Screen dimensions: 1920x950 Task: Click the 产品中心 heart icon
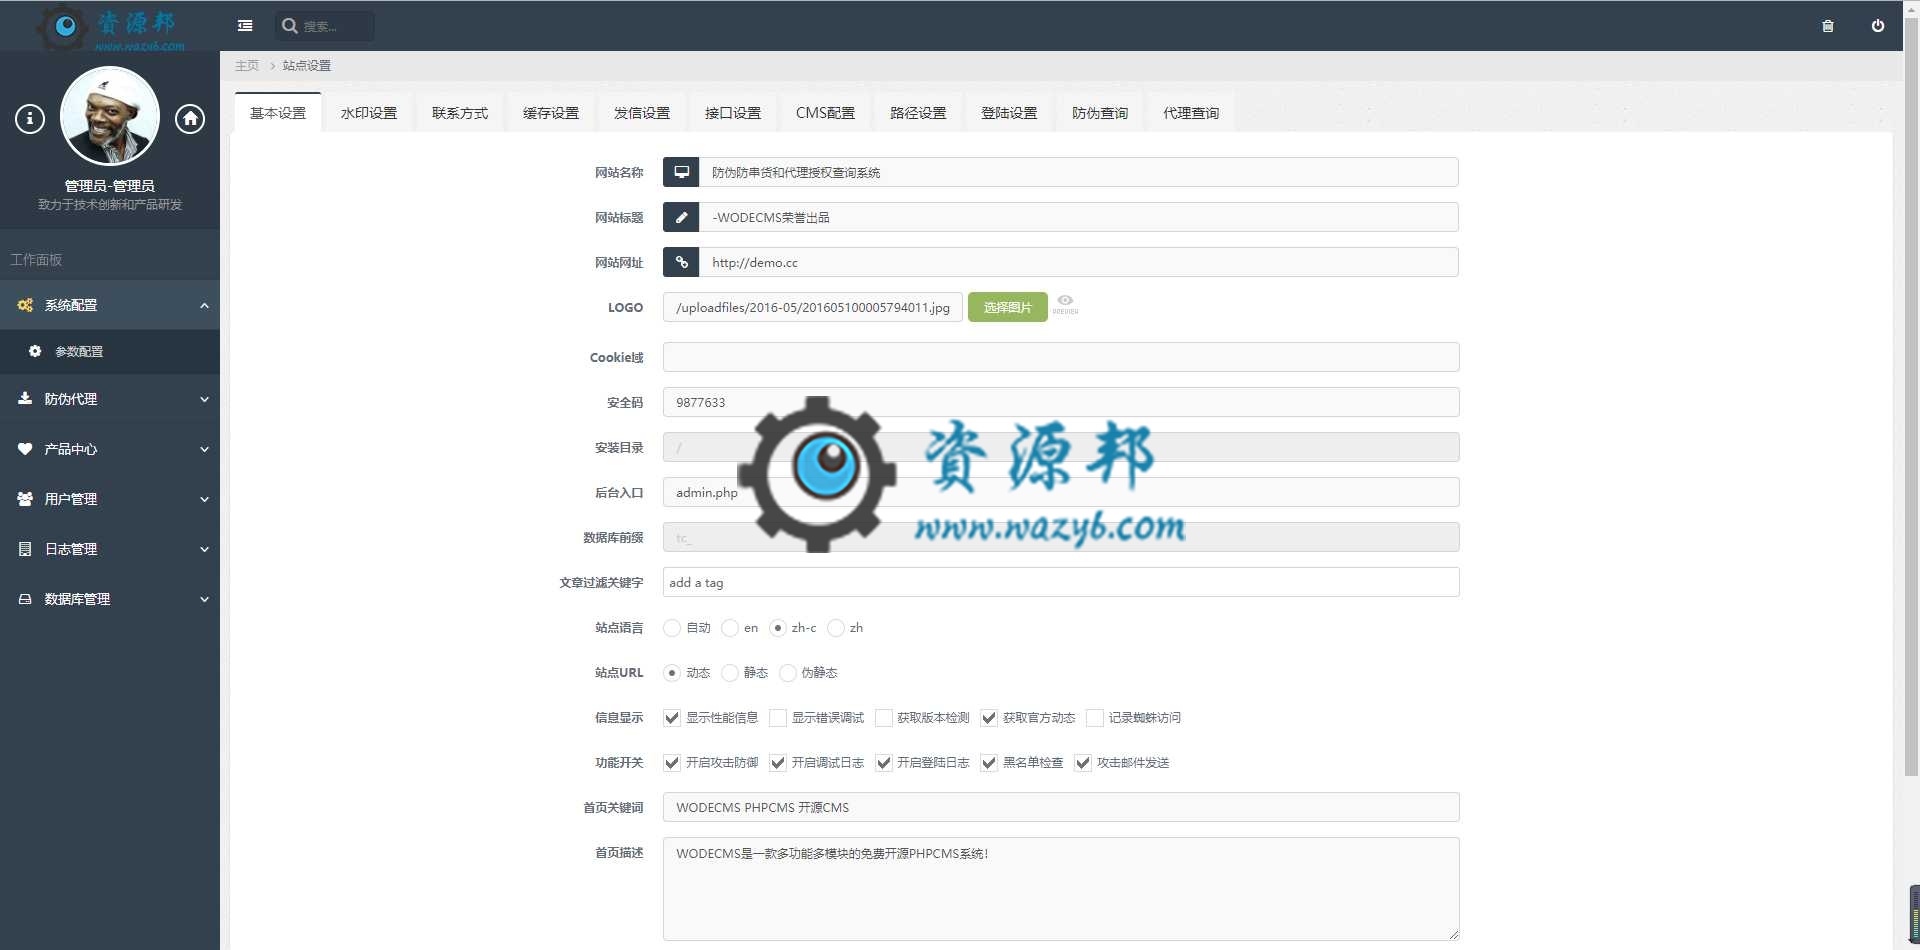point(25,449)
